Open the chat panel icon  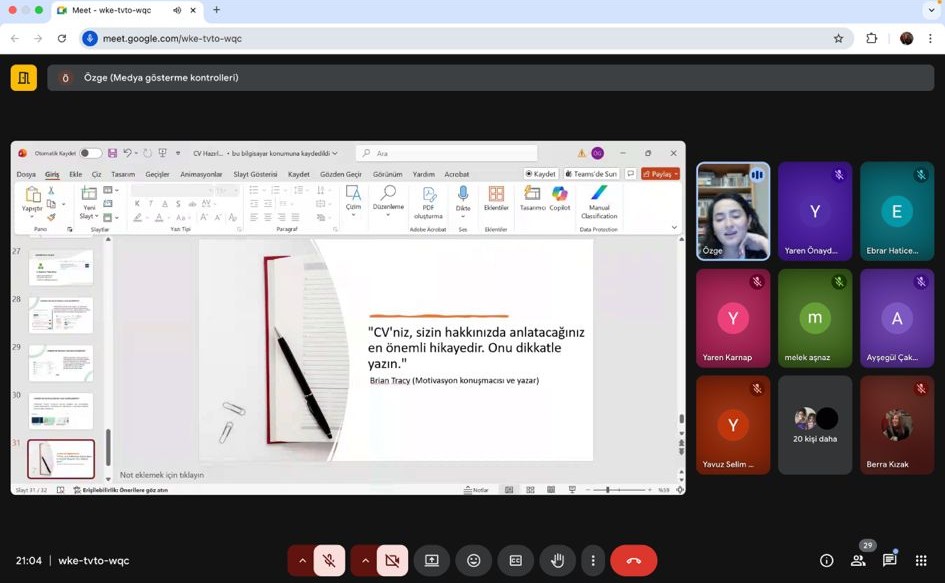click(889, 561)
